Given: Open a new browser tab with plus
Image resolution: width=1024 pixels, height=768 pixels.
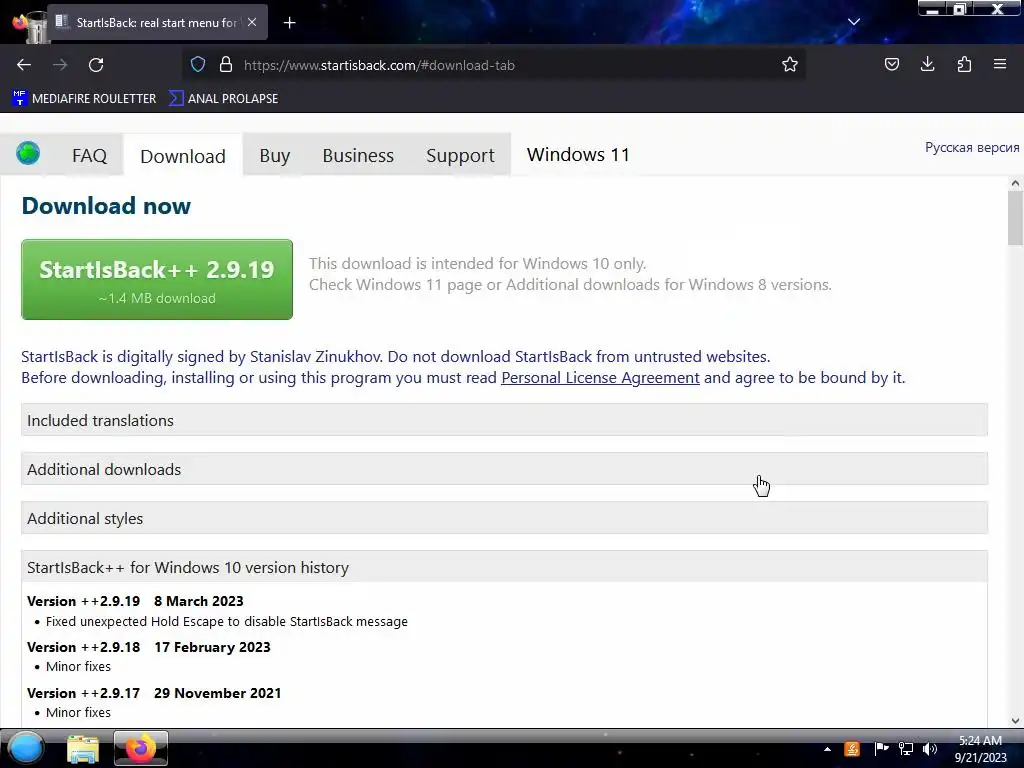Looking at the screenshot, I should click(x=289, y=23).
